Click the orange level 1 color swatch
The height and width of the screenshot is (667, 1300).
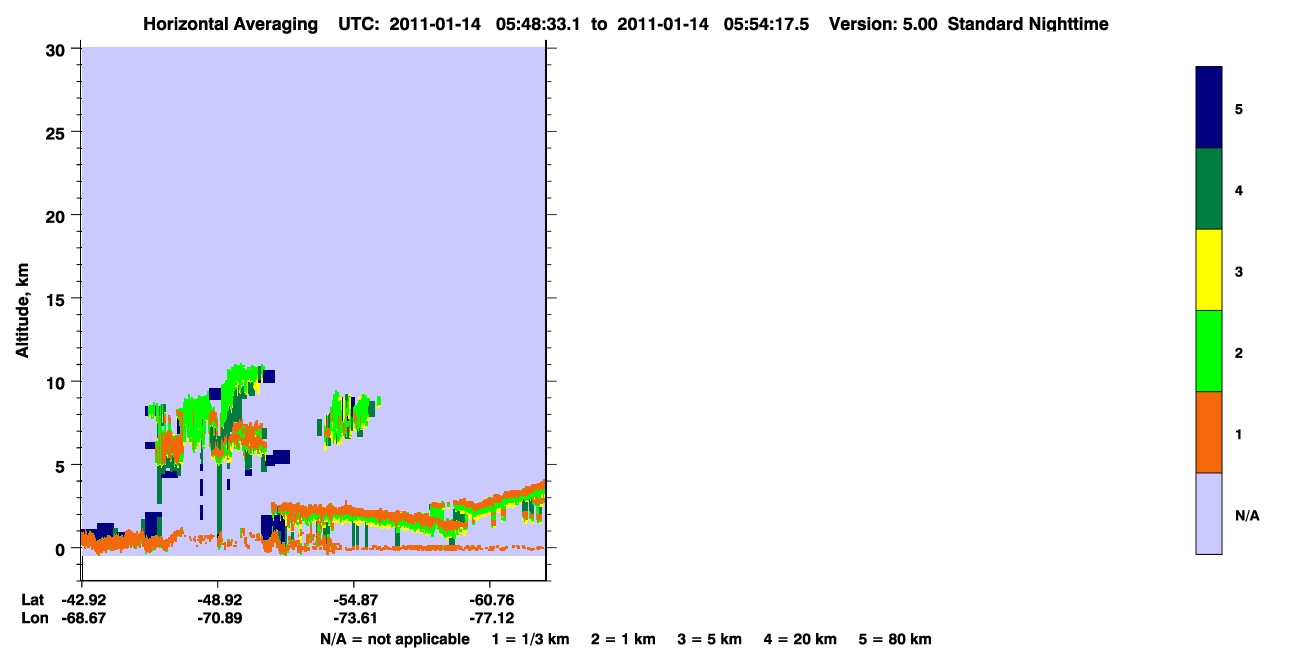tap(1209, 432)
